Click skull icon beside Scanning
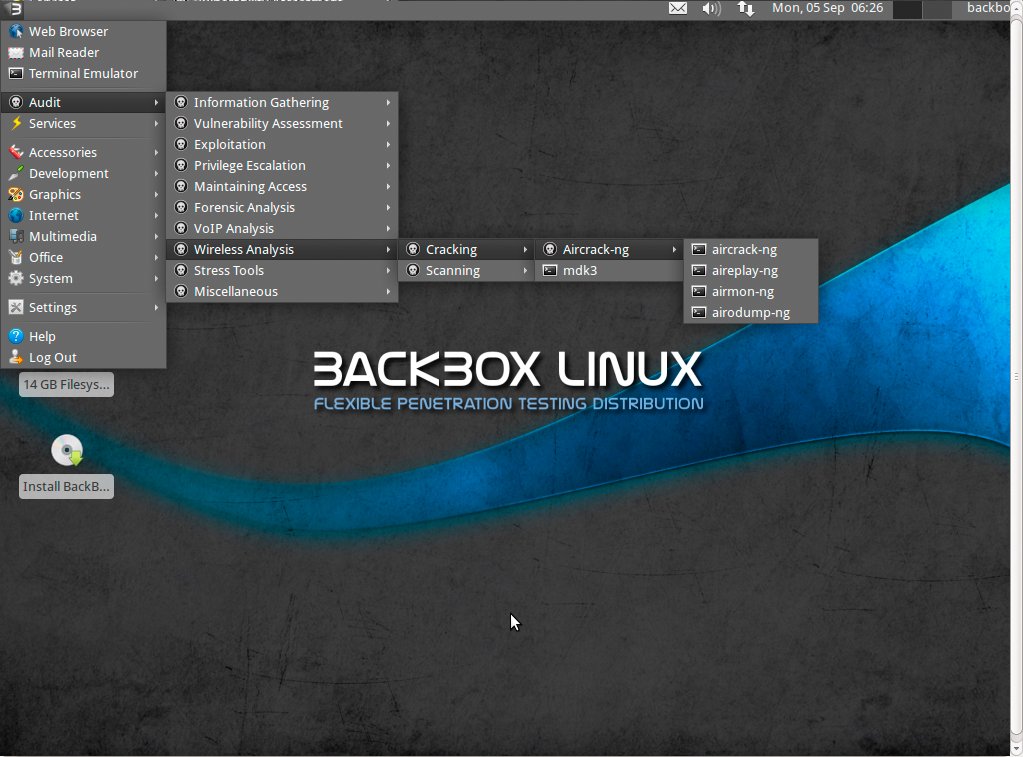 (413, 270)
